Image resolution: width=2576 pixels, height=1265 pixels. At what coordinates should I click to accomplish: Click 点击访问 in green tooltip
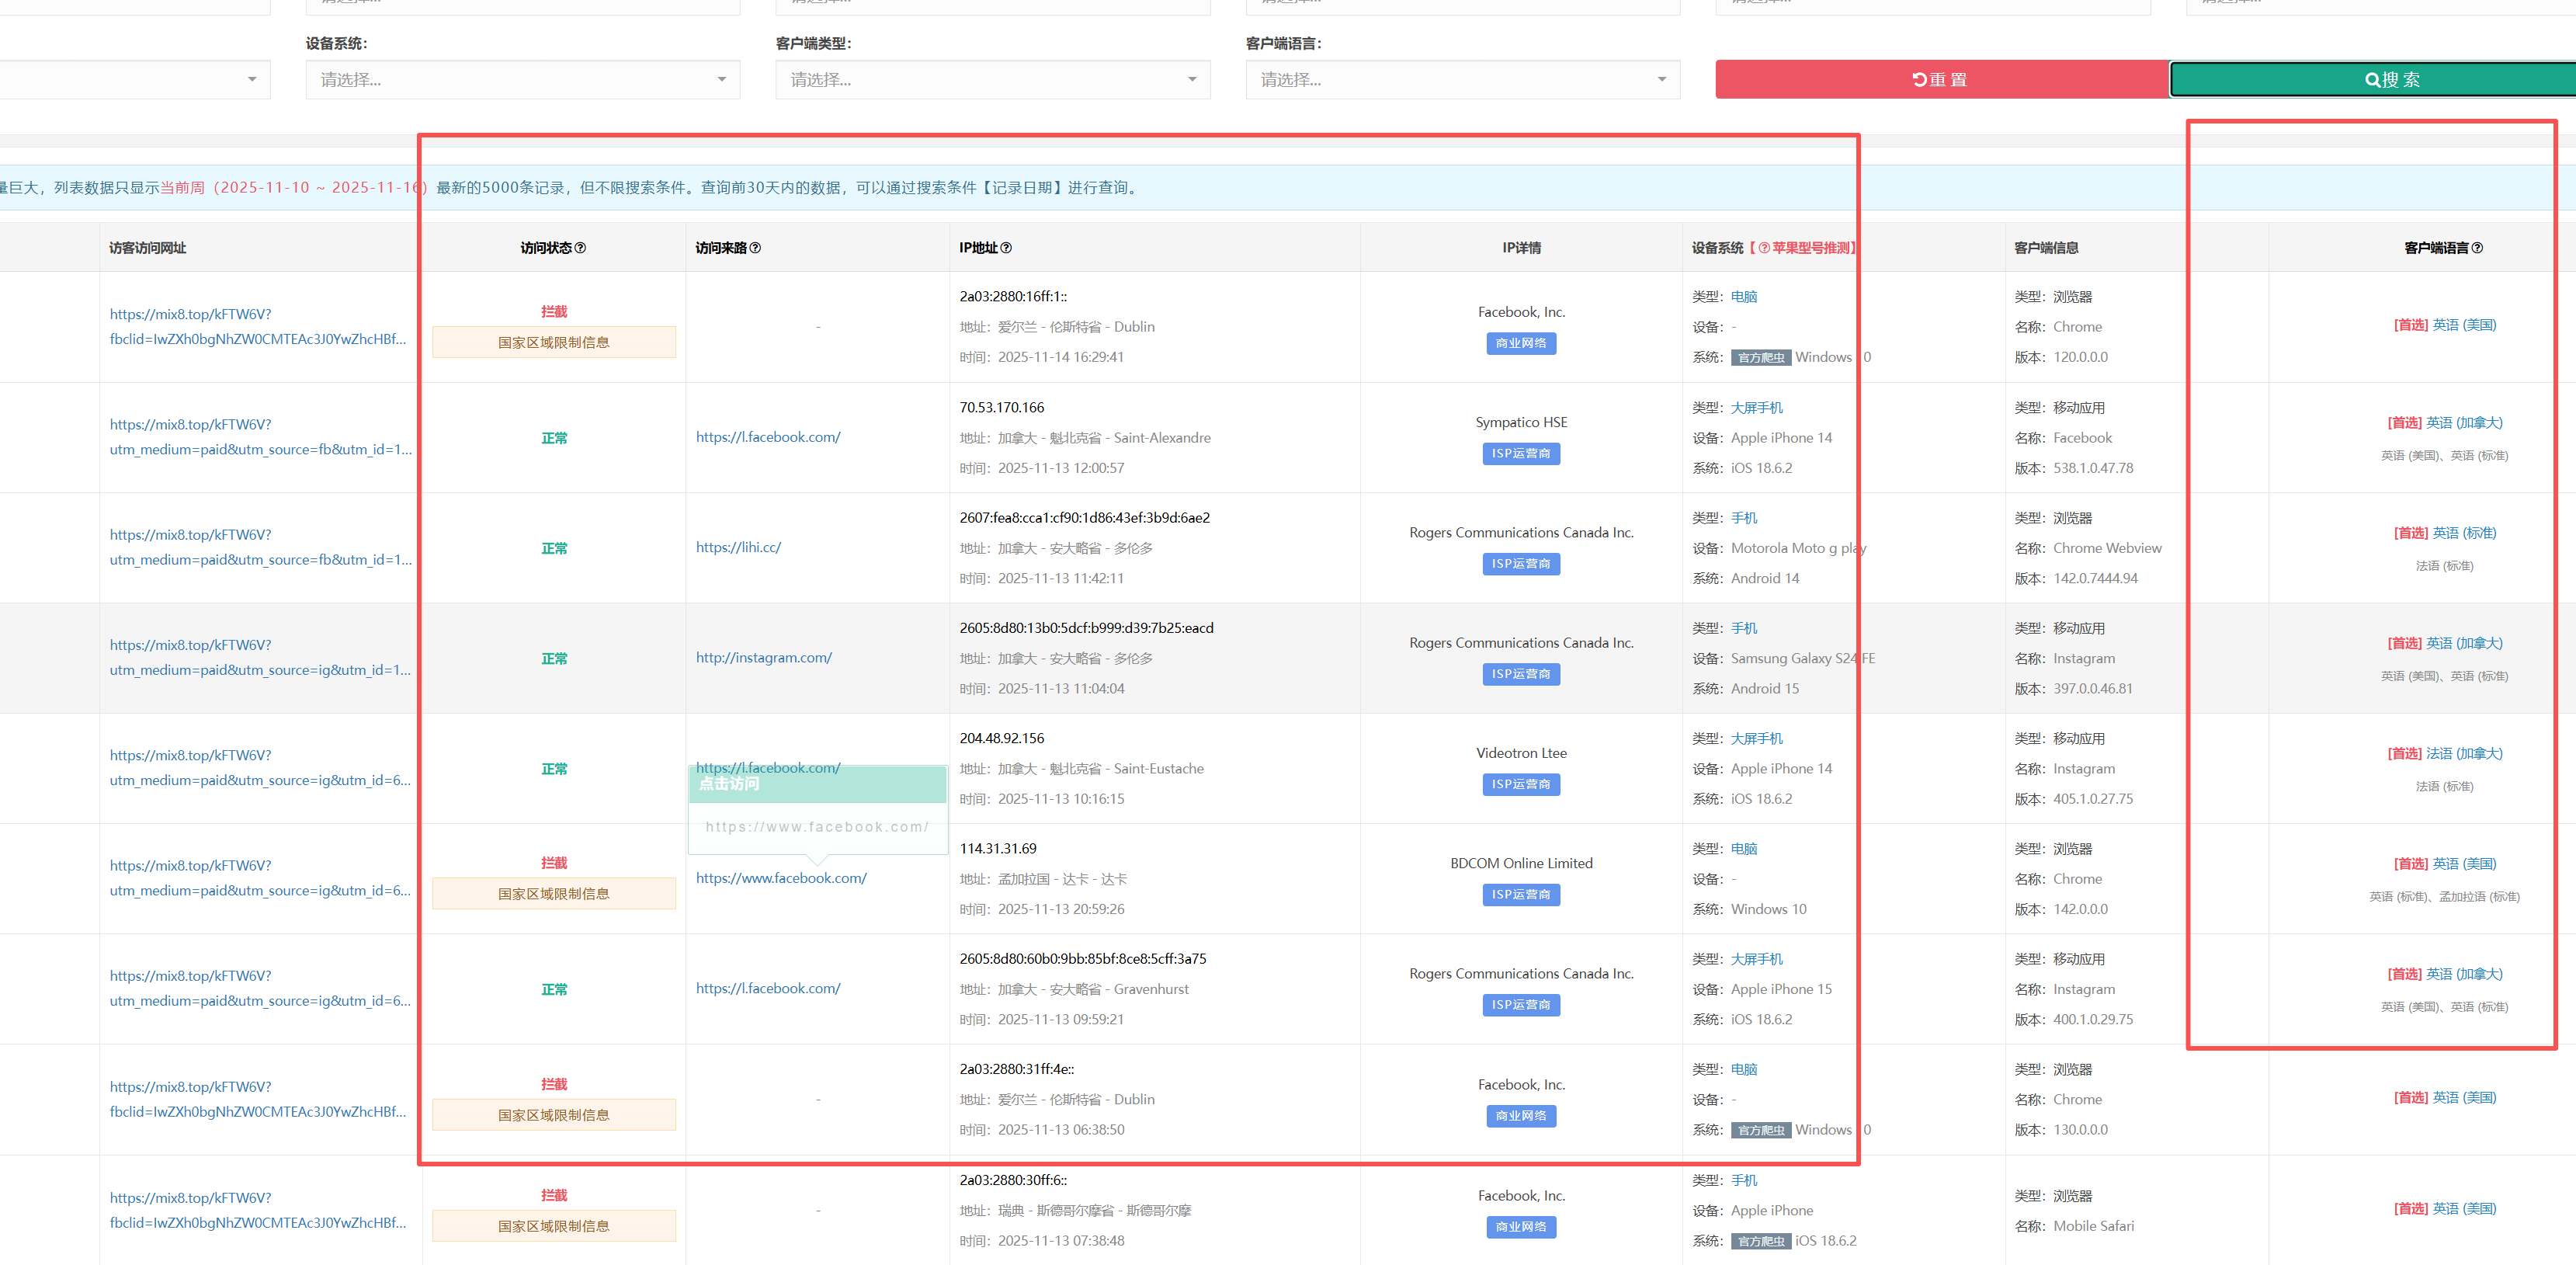pyautogui.click(x=729, y=784)
